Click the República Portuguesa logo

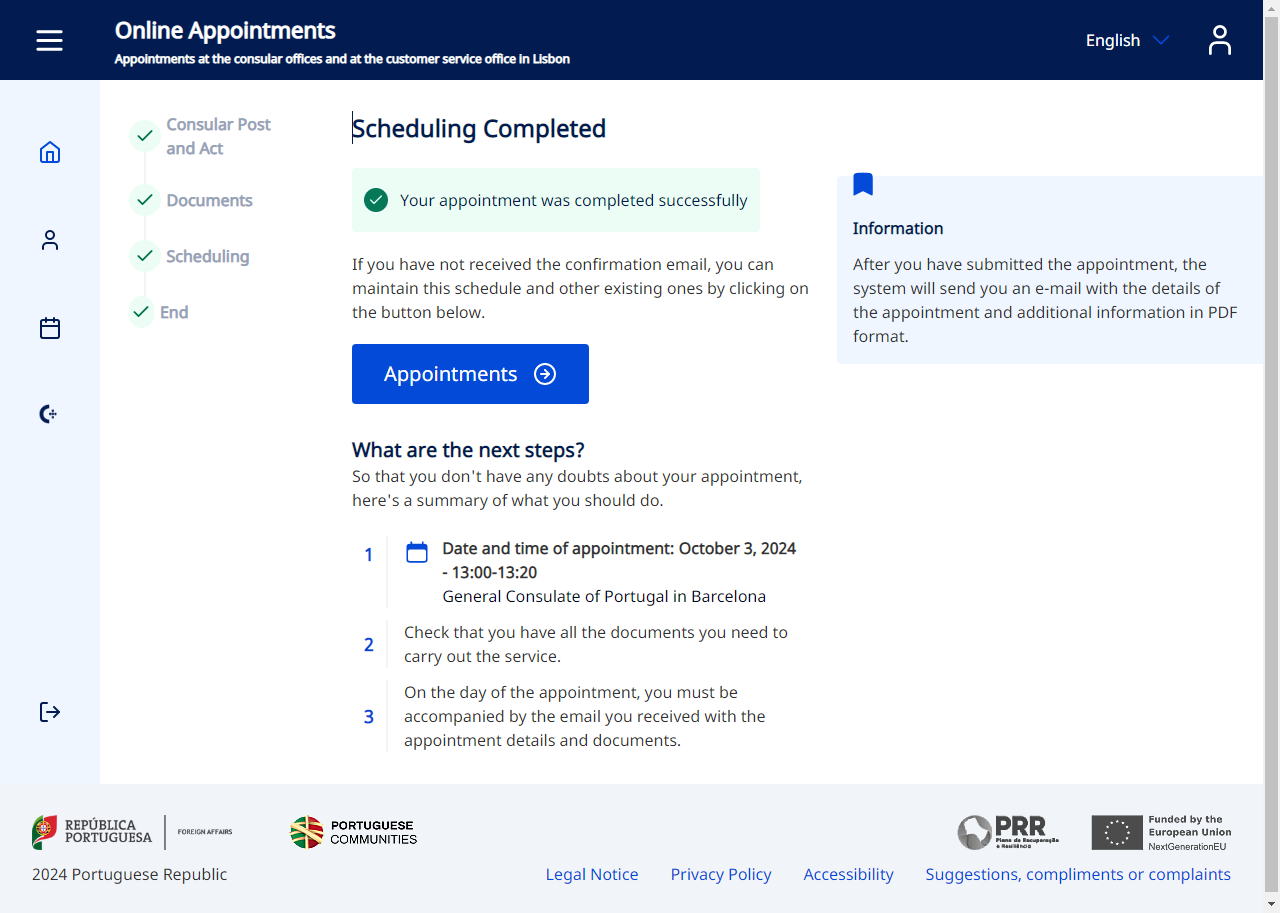[x=93, y=832]
